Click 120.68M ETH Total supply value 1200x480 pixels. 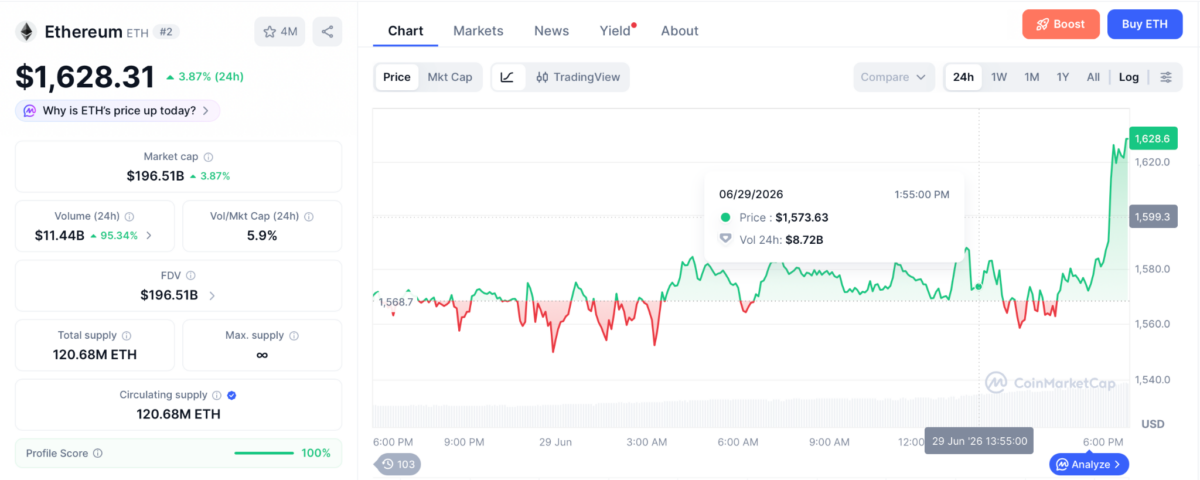[95, 355]
